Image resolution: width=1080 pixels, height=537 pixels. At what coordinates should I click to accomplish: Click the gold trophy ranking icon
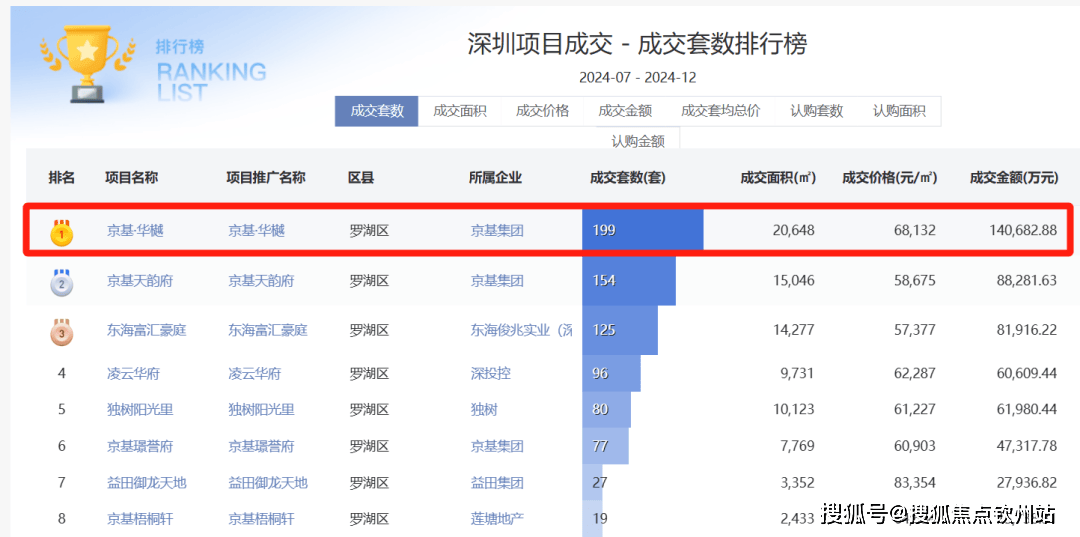tap(87, 64)
